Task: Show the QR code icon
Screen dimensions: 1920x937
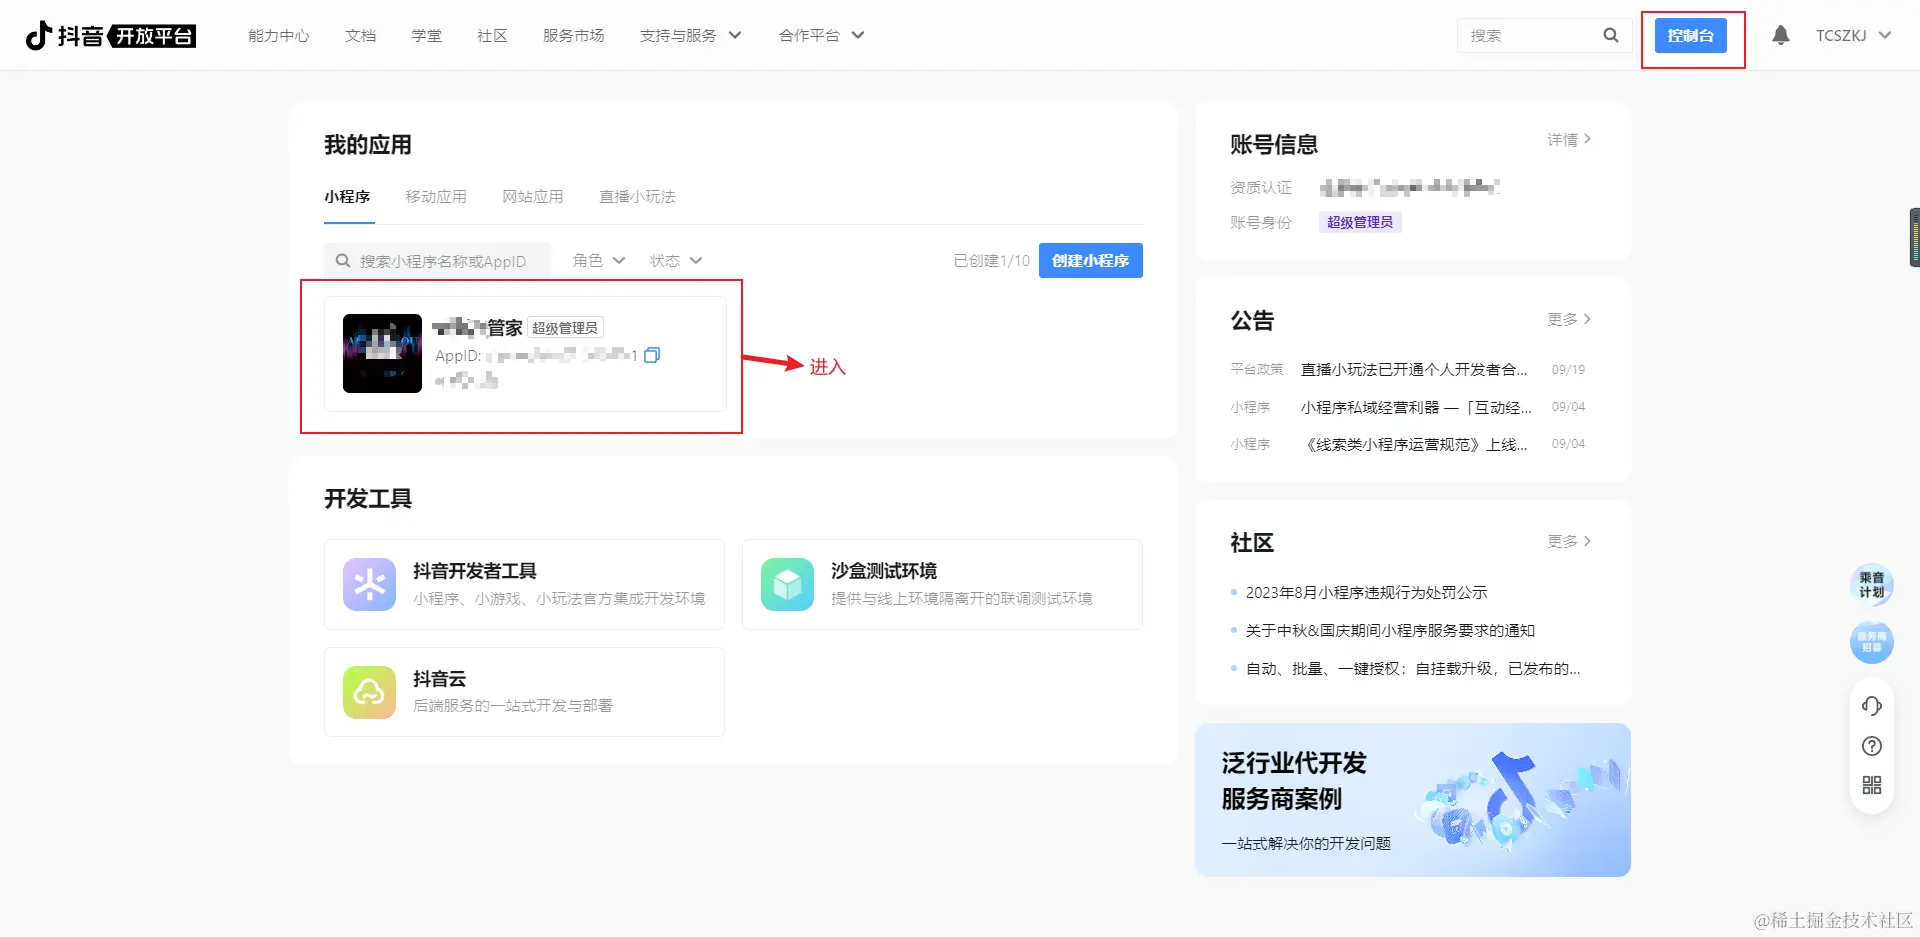Action: 1872,785
